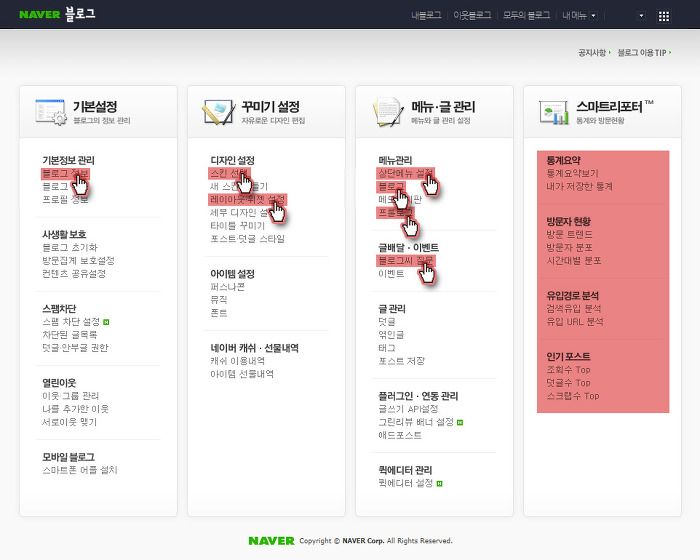The width and height of the screenshot is (700, 560).
Task: Click the NAVER logo in the top bar
Action: tap(39, 14)
